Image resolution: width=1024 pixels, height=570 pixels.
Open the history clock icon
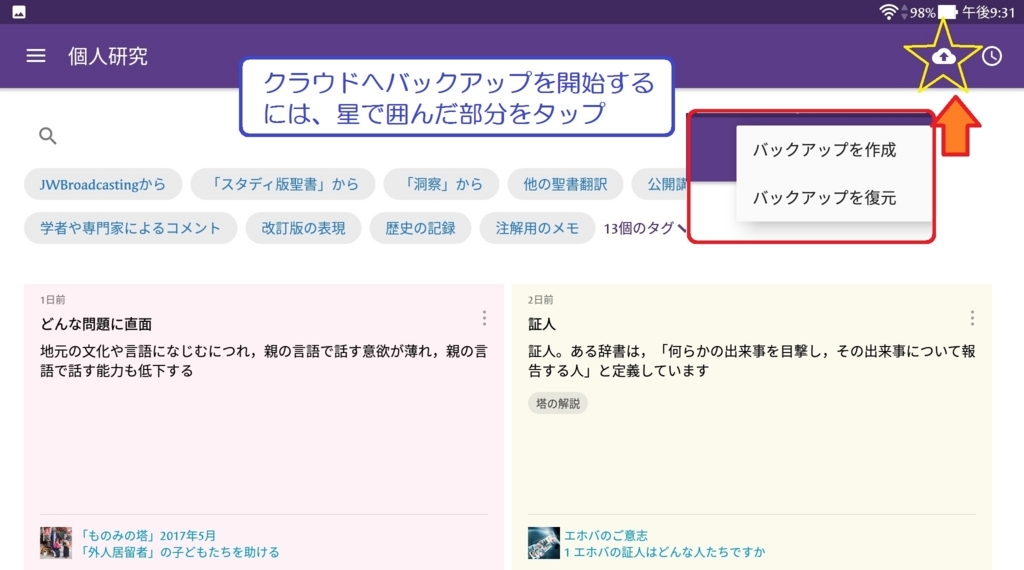pyautogui.click(x=992, y=56)
